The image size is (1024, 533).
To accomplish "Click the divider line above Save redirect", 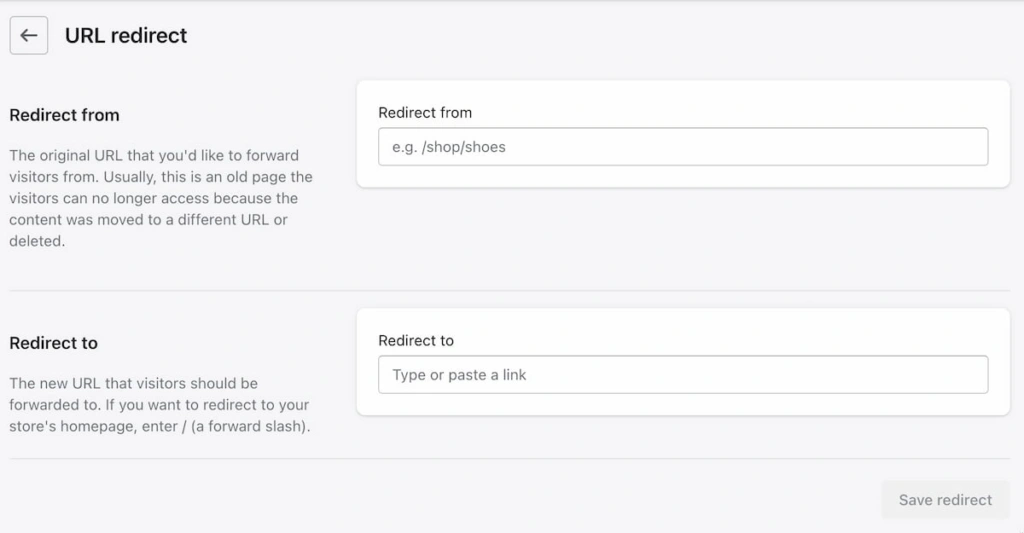I will pyautogui.click(x=510, y=459).
